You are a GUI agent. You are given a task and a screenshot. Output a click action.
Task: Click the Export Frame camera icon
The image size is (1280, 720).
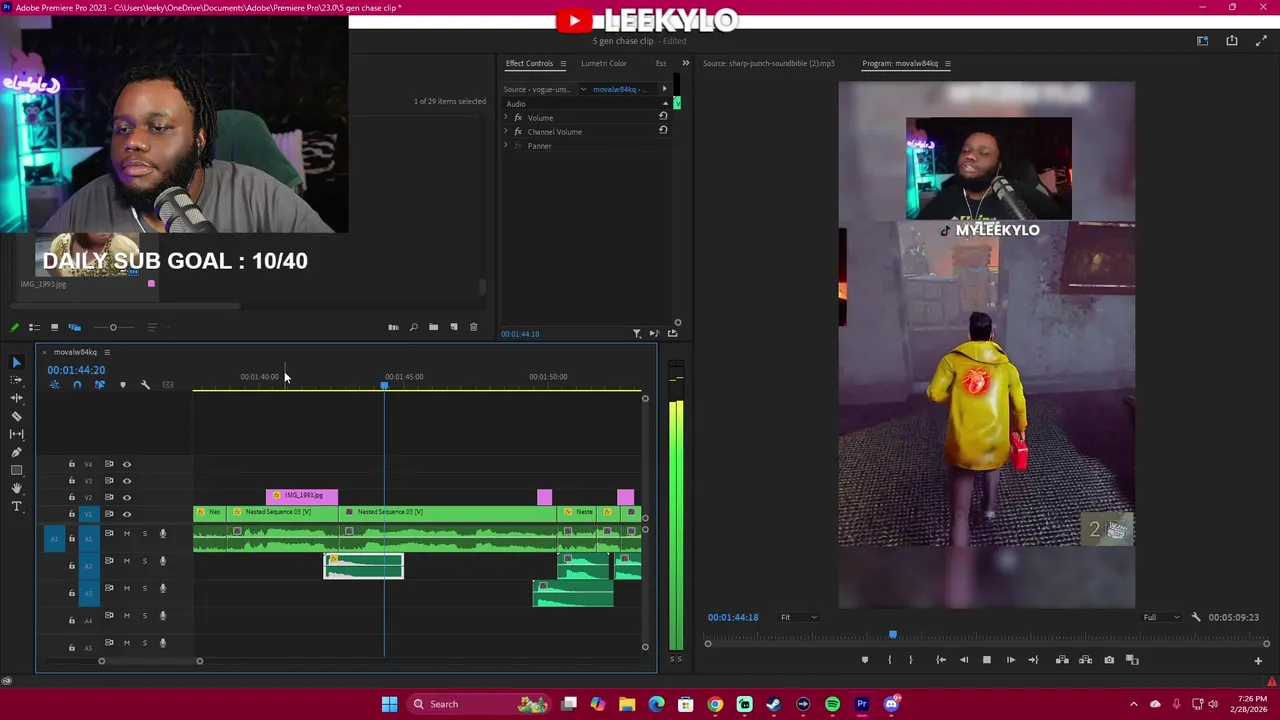coord(1109,660)
